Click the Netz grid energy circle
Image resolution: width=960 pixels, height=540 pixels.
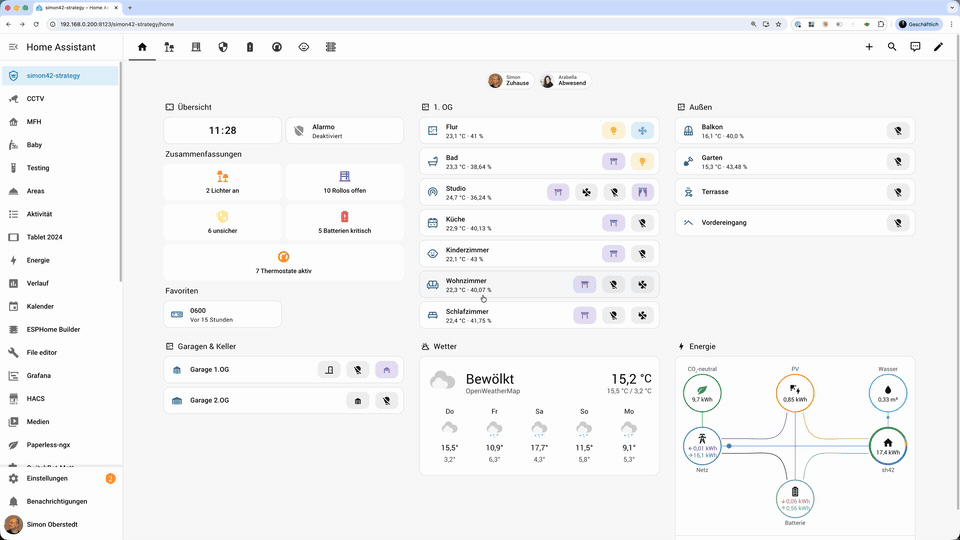pyautogui.click(x=702, y=446)
